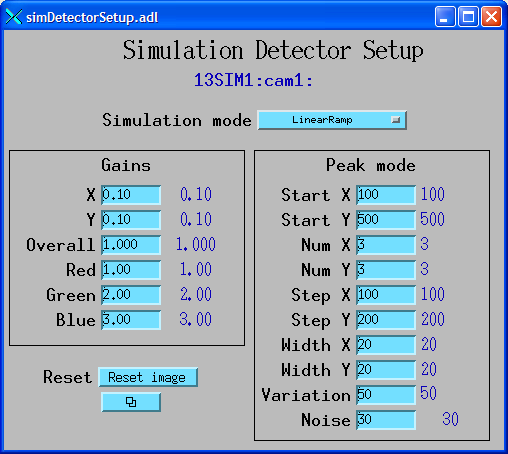508x454 pixels.
Task: Edit the Start X input field
Action: (386, 195)
